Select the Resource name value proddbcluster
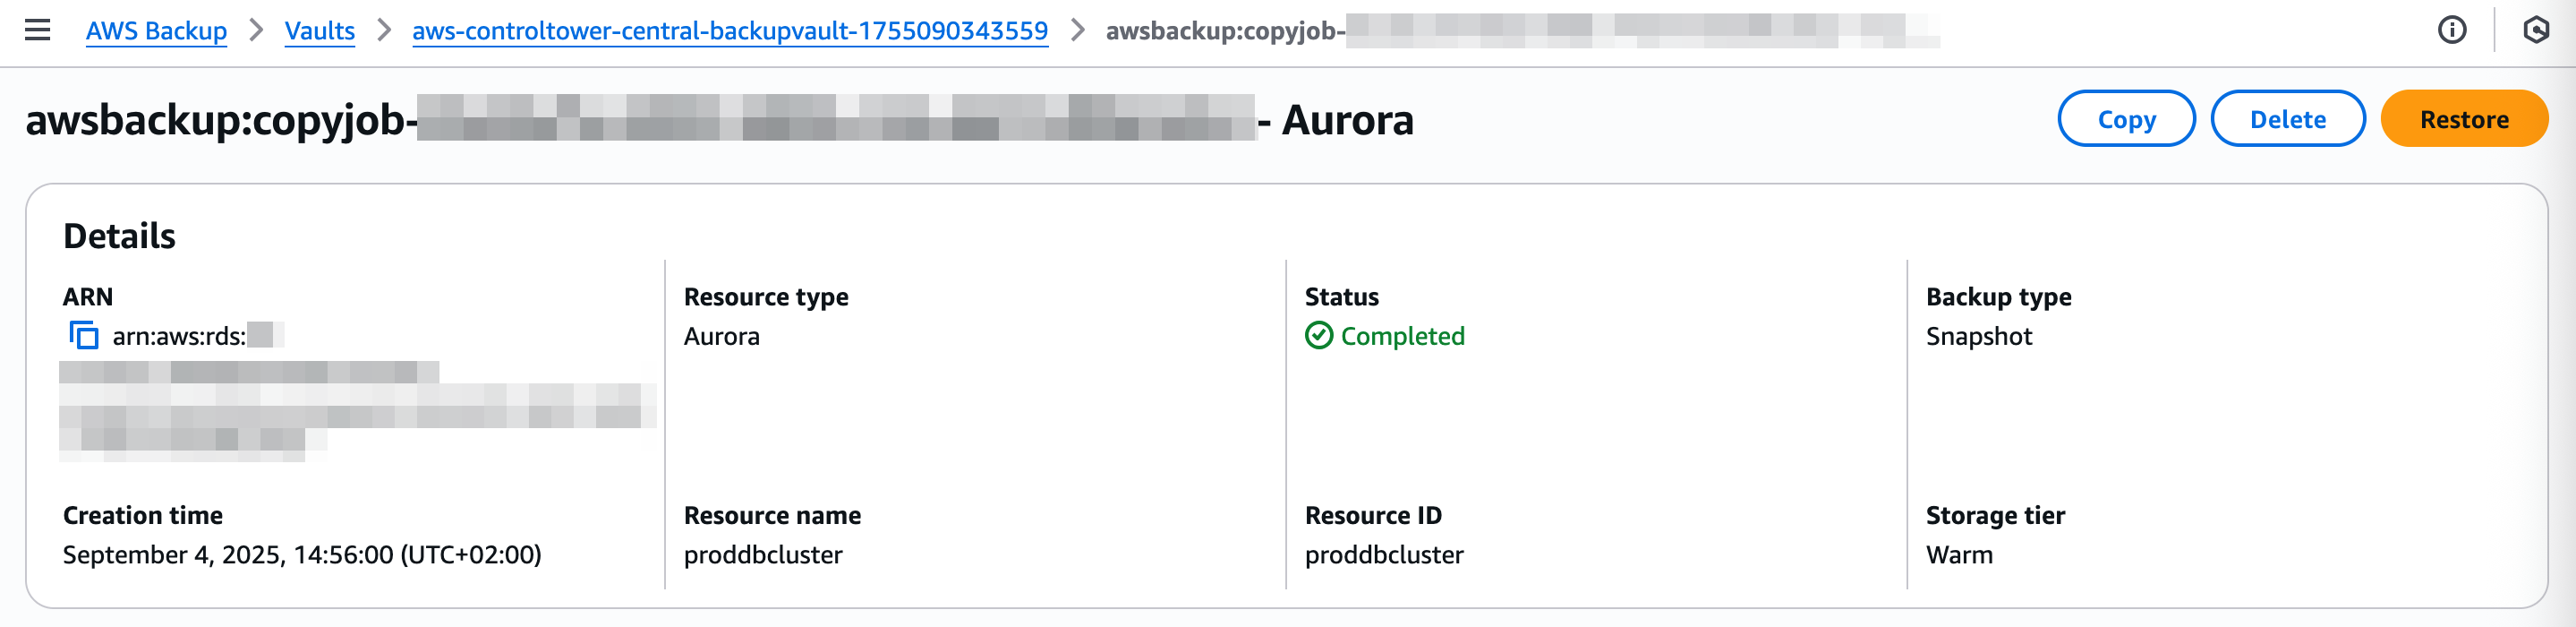Image resolution: width=2576 pixels, height=627 pixels. 763,555
